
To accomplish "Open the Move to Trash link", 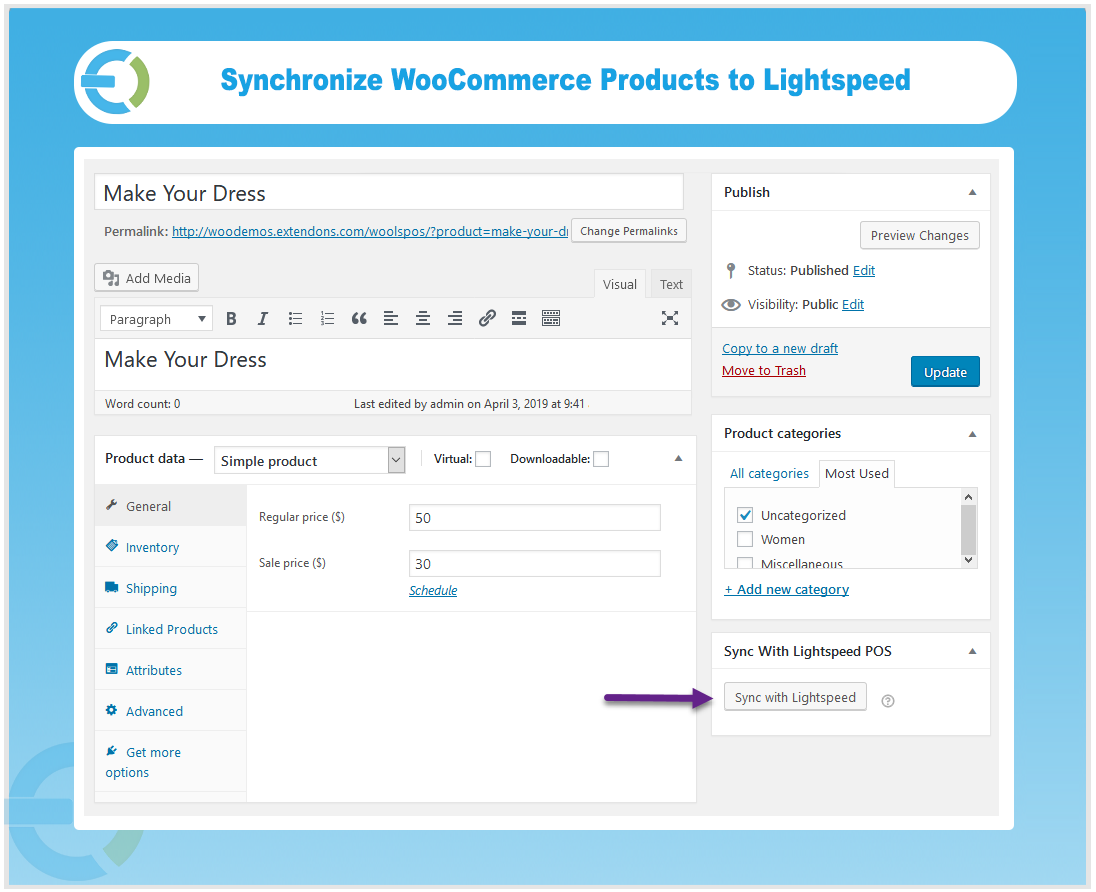I will click(x=763, y=370).
